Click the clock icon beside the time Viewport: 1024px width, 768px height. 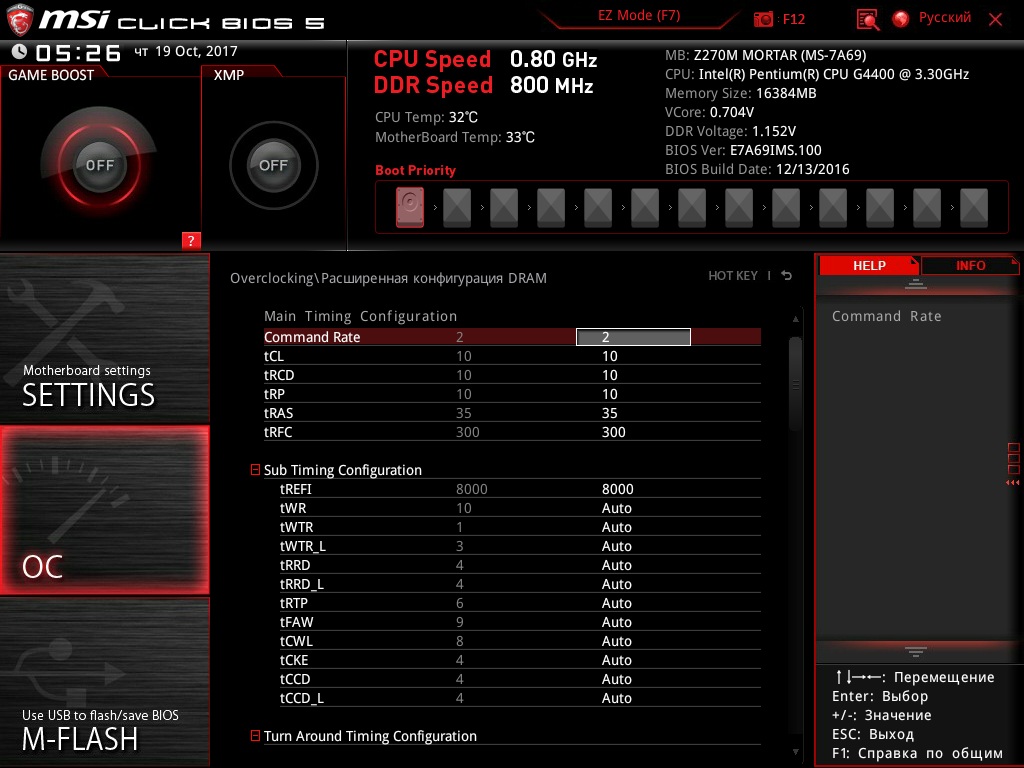pyautogui.click(x=19, y=52)
